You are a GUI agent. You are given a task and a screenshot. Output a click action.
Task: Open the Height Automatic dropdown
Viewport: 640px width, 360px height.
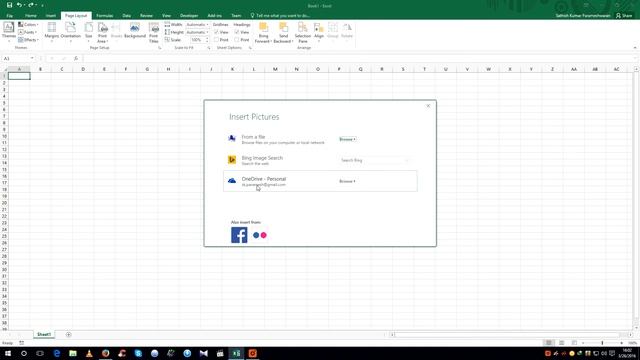point(197,32)
